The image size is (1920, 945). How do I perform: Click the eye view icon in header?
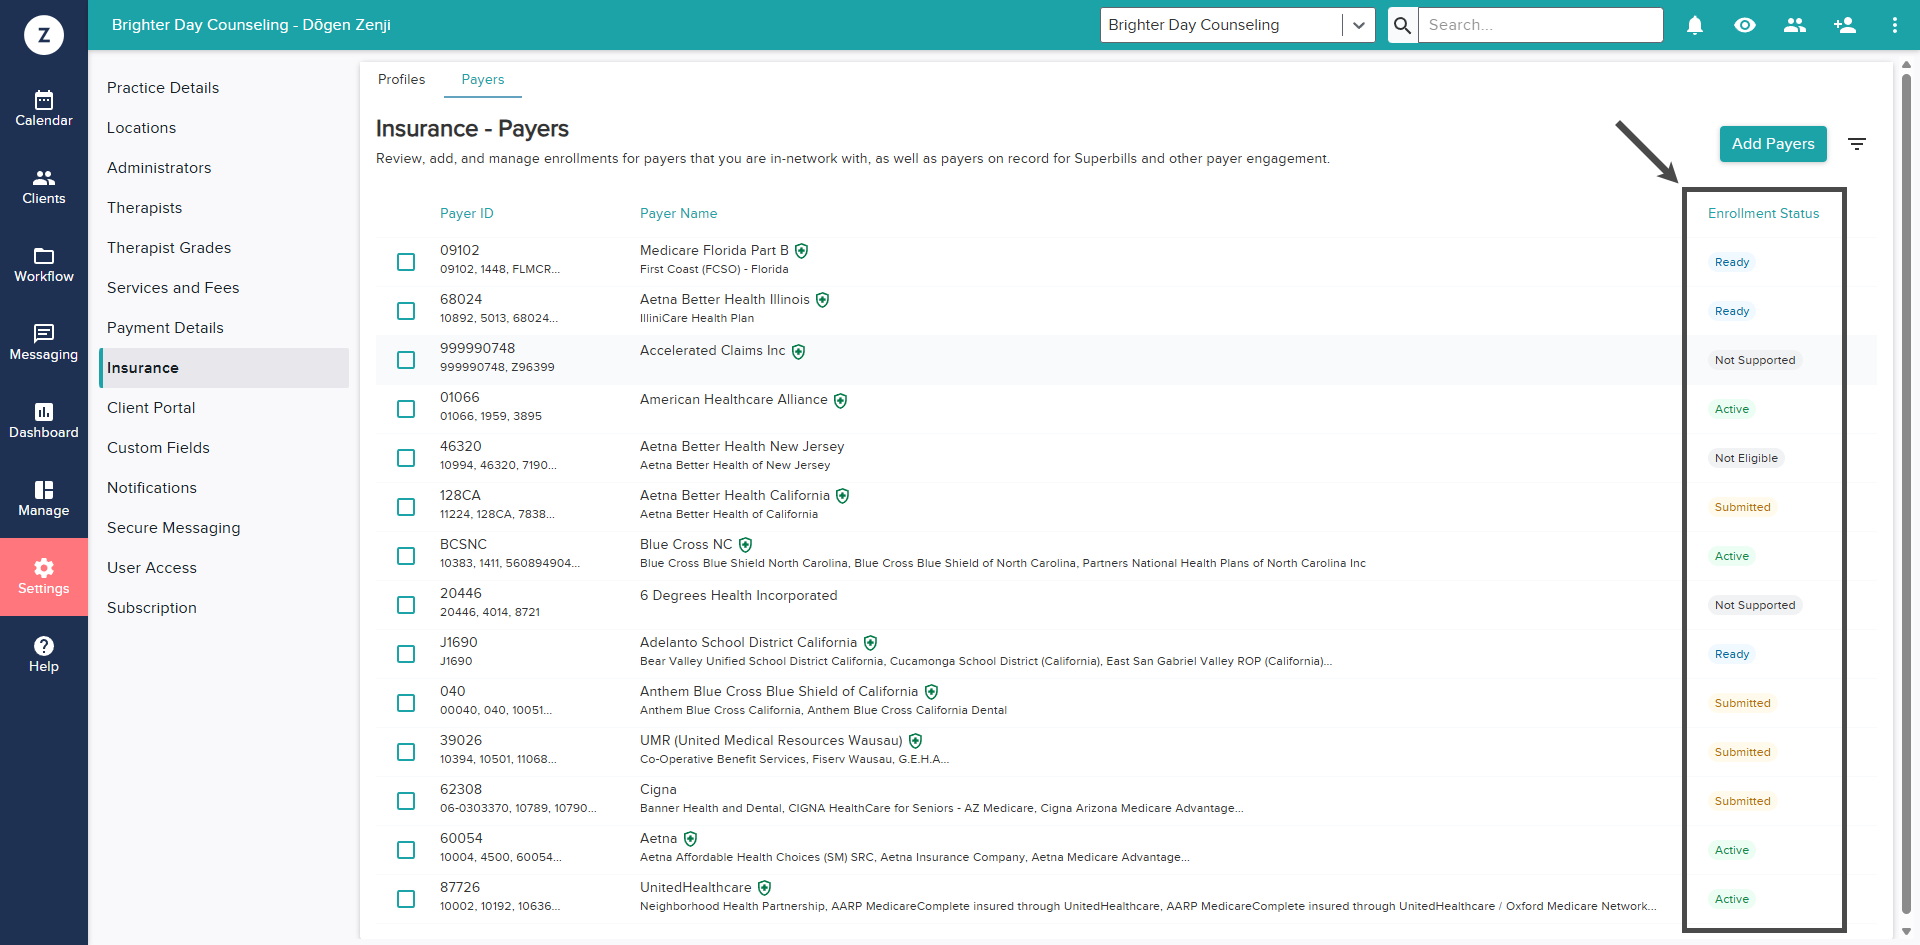coord(1745,25)
